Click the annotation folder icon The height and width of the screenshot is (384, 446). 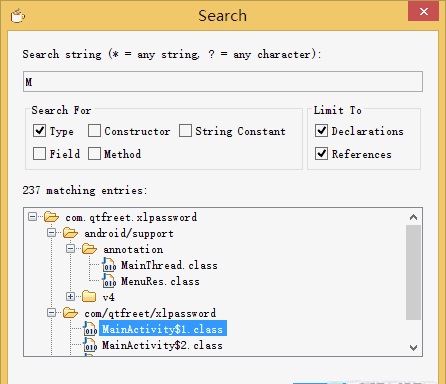[x=89, y=249]
